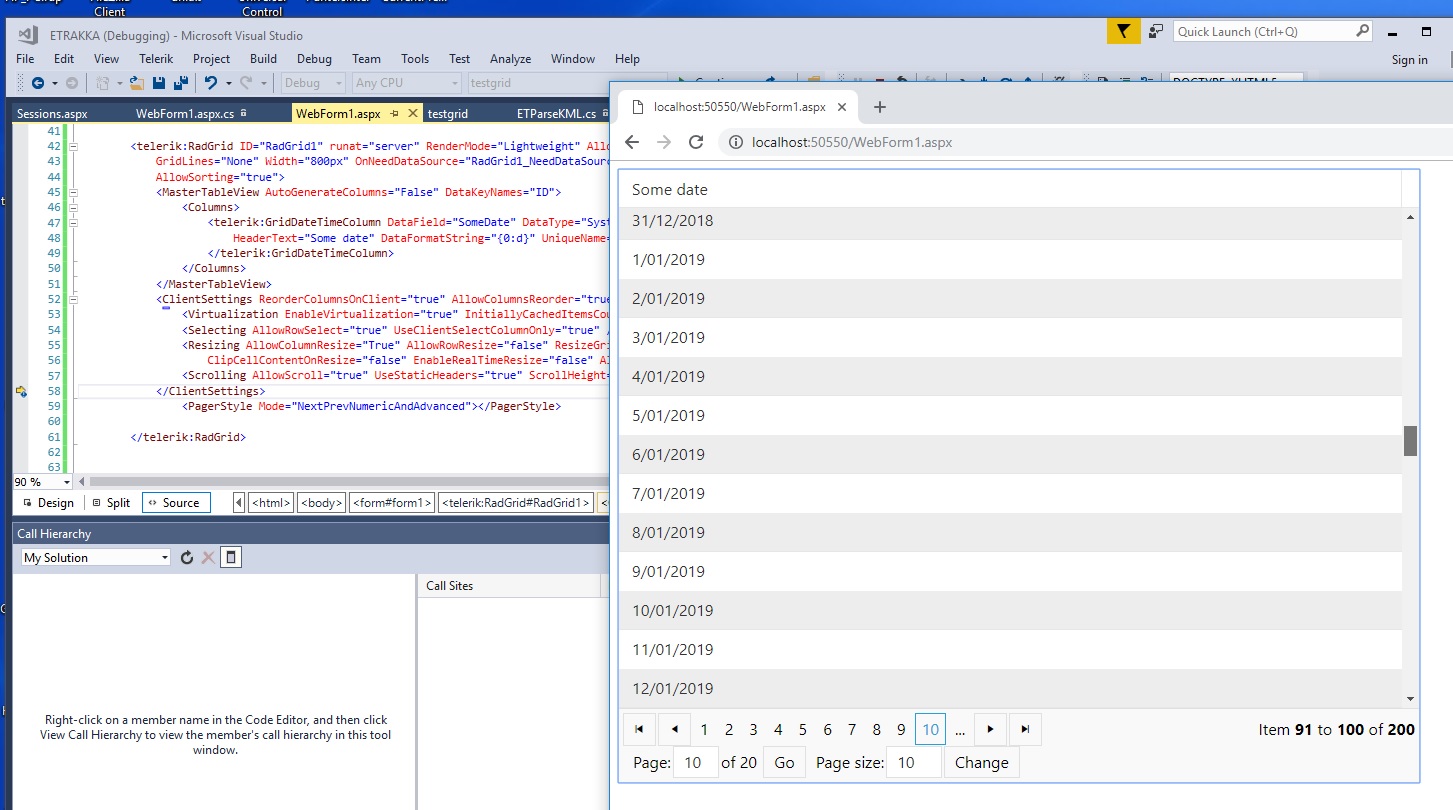Open the Telerik menu
The image size is (1453, 810).
[156, 59]
